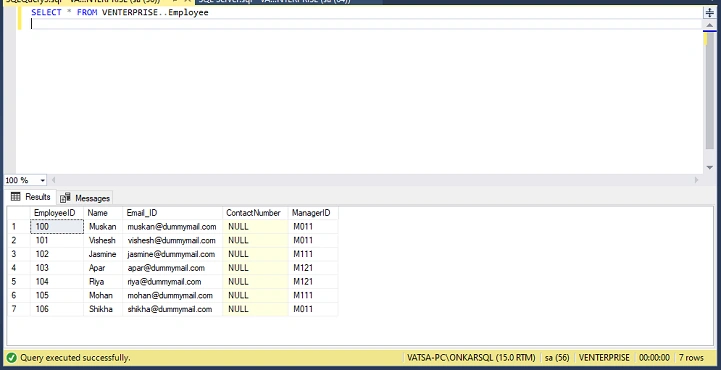Select the EmployeeID column header
The image size is (721, 370).
tap(57, 213)
